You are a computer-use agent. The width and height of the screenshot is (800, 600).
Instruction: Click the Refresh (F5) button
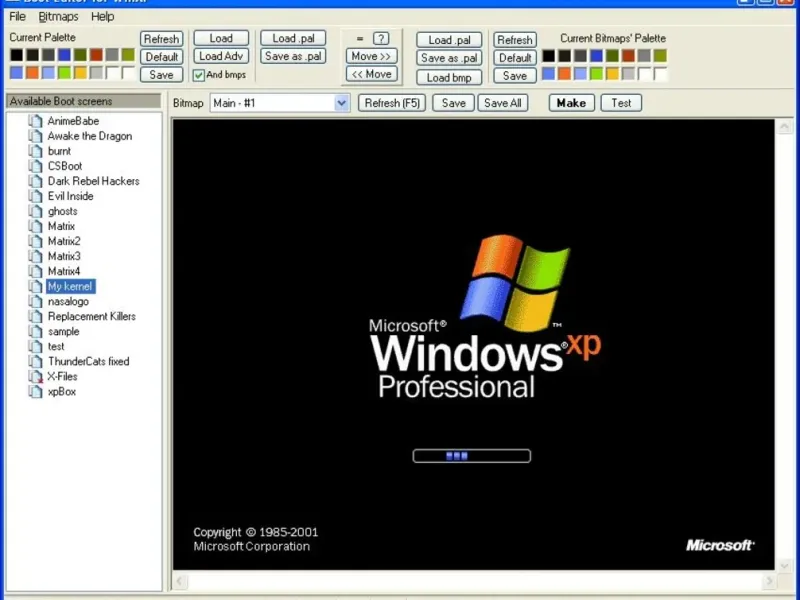click(x=392, y=103)
